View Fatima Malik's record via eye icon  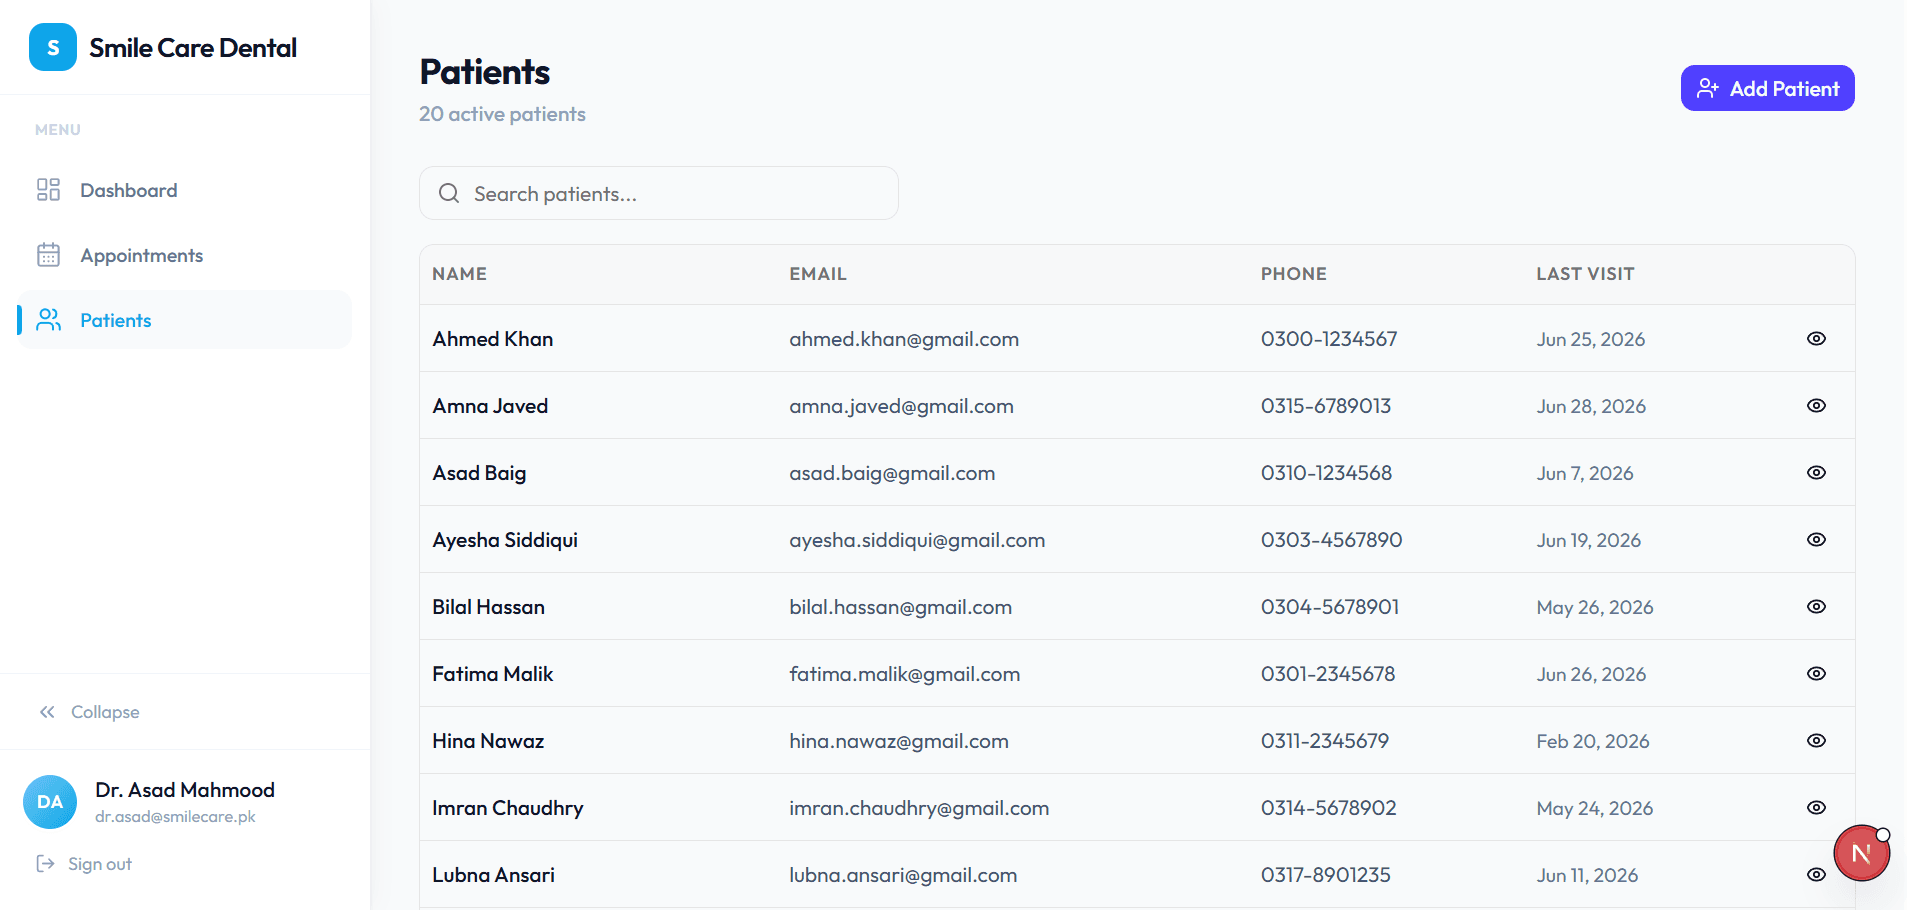click(1816, 673)
